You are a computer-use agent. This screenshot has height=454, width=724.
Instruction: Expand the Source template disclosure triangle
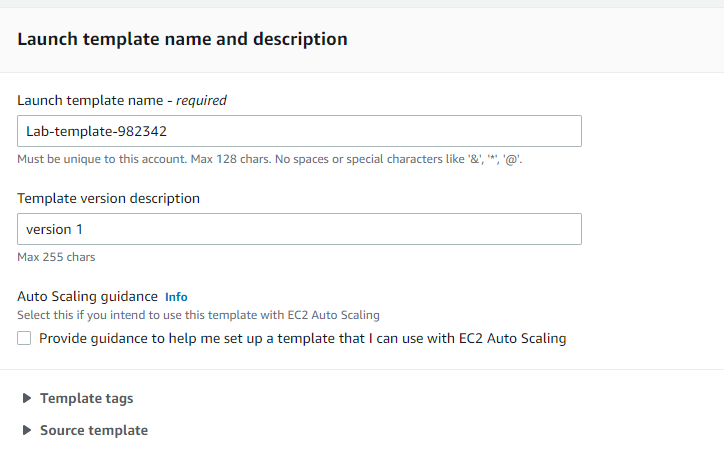pyautogui.click(x=26, y=430)
